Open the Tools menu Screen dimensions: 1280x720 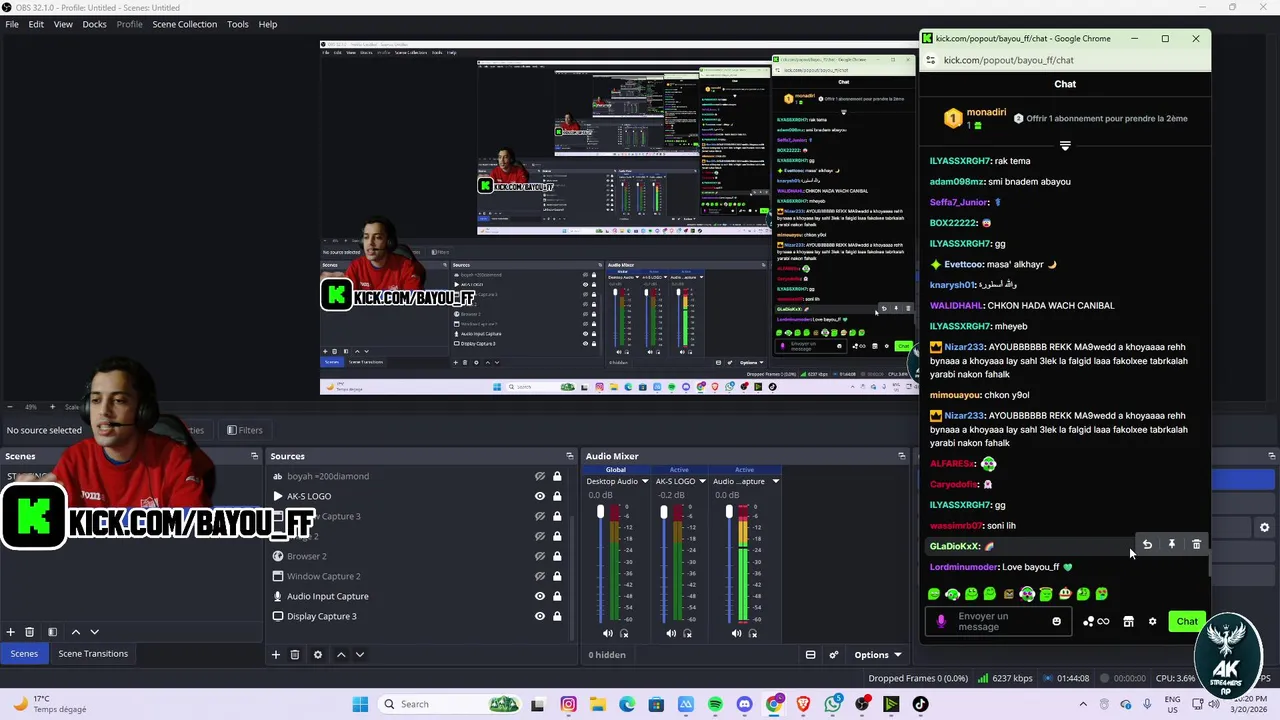[237, 24]
